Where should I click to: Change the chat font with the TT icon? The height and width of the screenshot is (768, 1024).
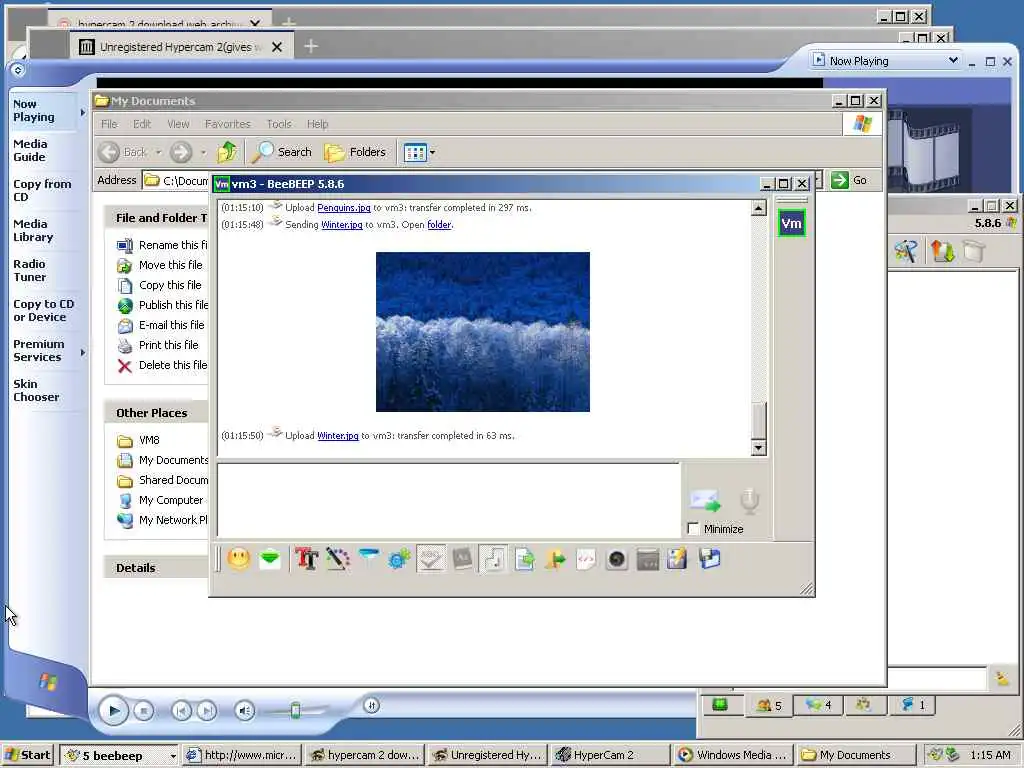pos(306,559)
